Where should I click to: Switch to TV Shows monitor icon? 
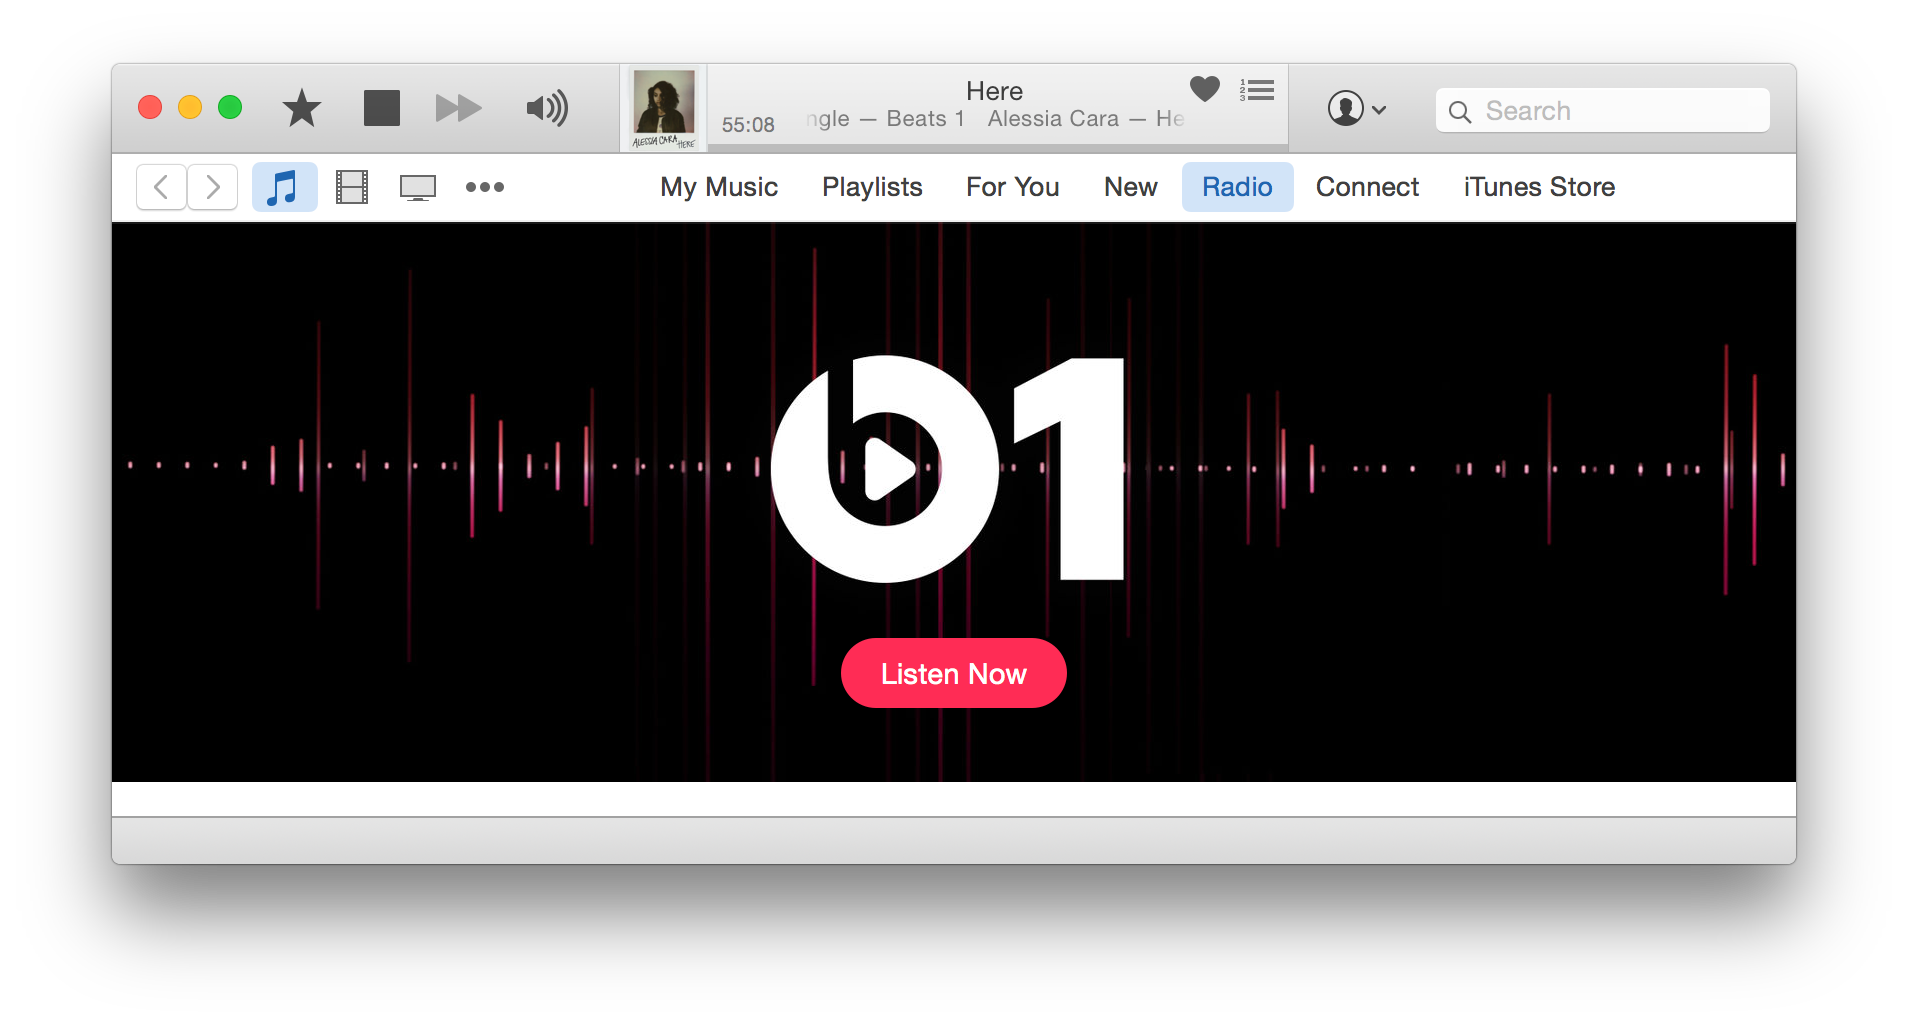pos(418,187)
